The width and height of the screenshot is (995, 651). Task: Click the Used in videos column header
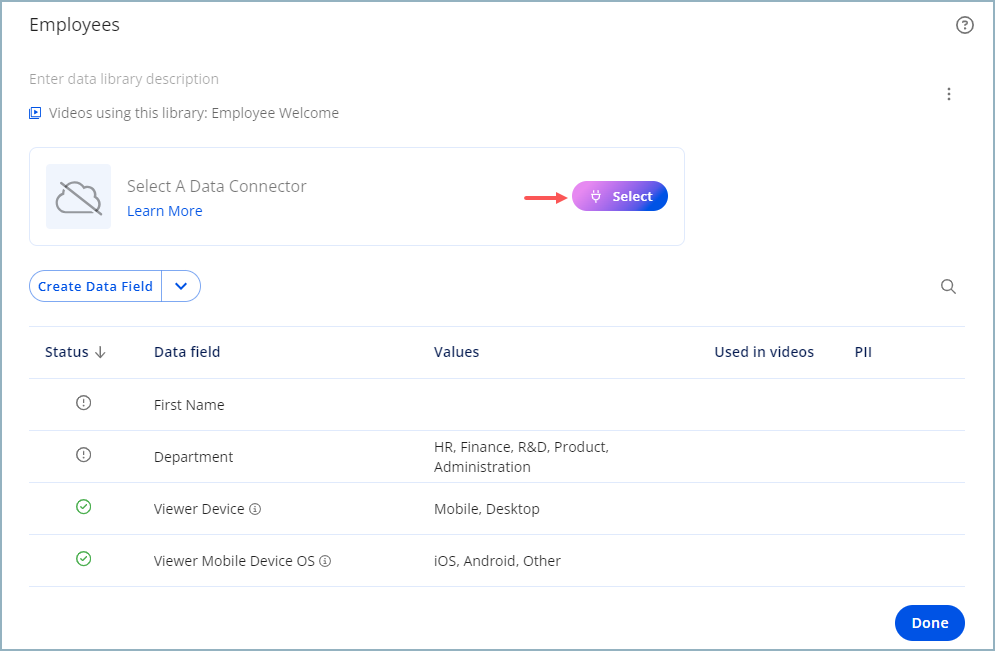point(764,352)
